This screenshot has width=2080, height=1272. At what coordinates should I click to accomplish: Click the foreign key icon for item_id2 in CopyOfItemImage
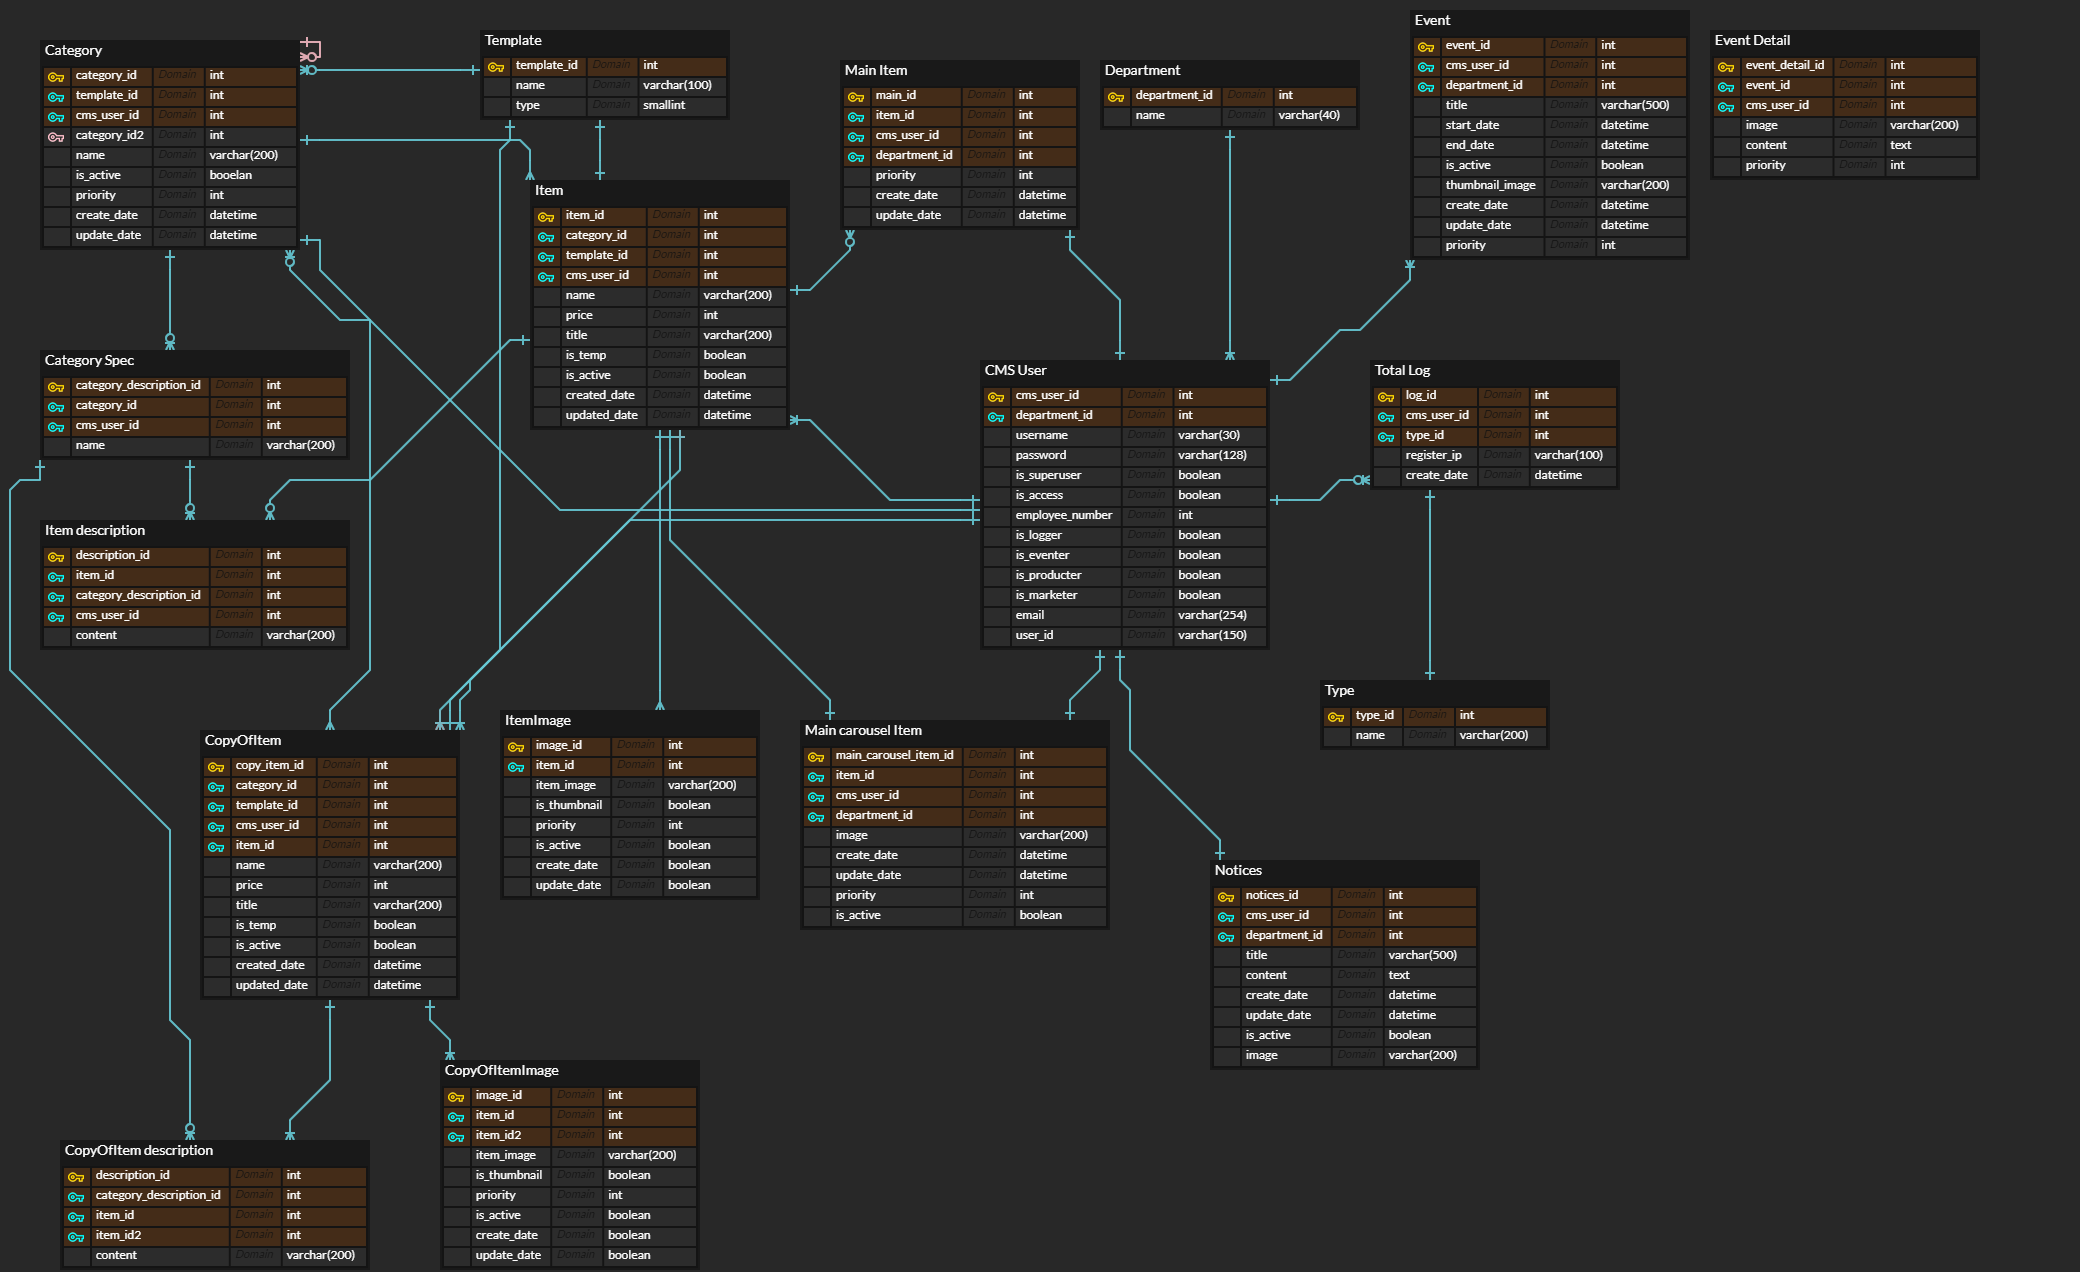coord(456,1137)
